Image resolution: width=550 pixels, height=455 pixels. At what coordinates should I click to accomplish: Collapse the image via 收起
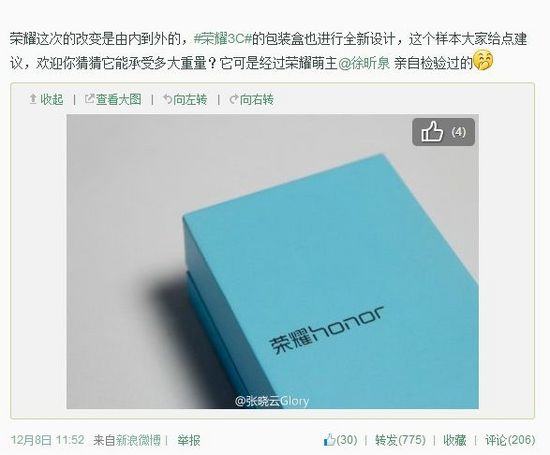[52, 100]
